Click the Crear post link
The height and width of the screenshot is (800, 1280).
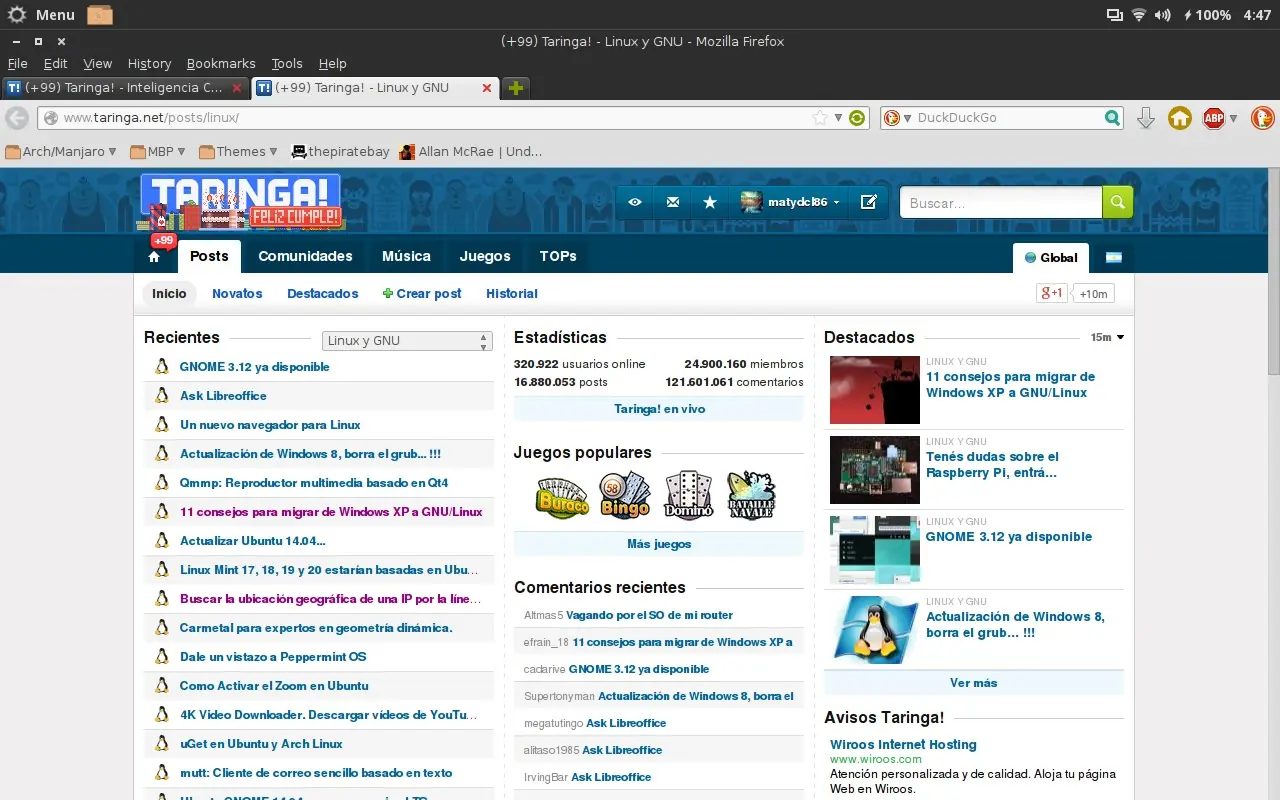pyautogui.click(x=422, y=294)
